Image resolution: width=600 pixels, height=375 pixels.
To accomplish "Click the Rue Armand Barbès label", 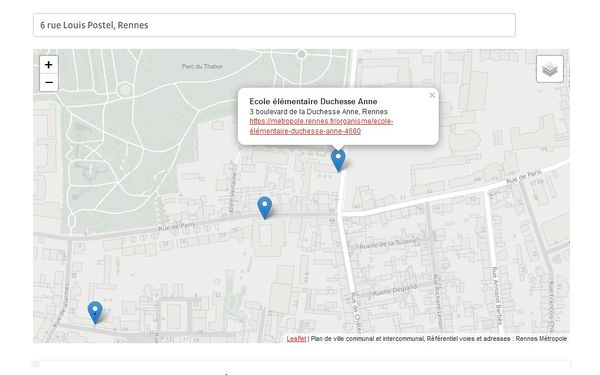I will 496,295.
